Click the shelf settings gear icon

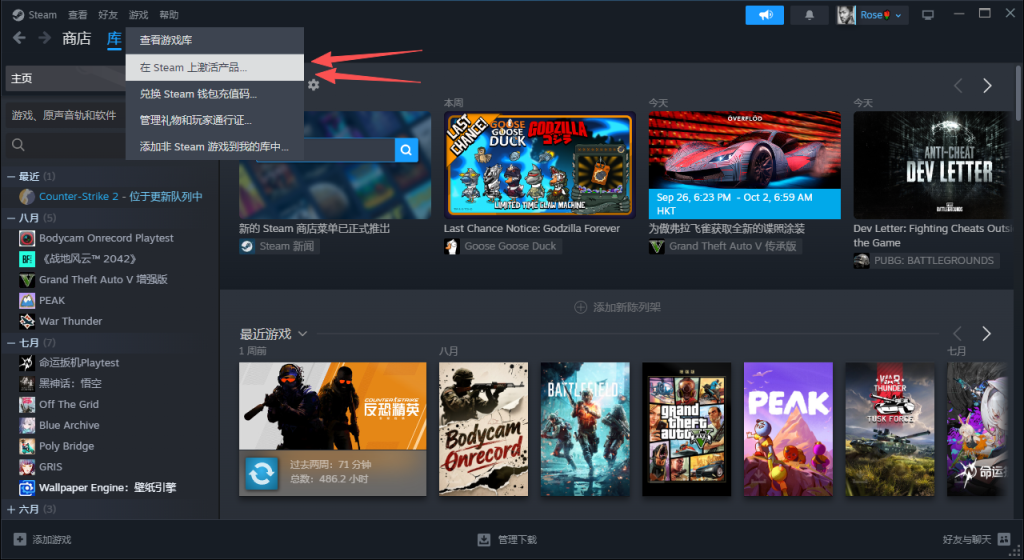pyautogui.click(x=314, y=85)
